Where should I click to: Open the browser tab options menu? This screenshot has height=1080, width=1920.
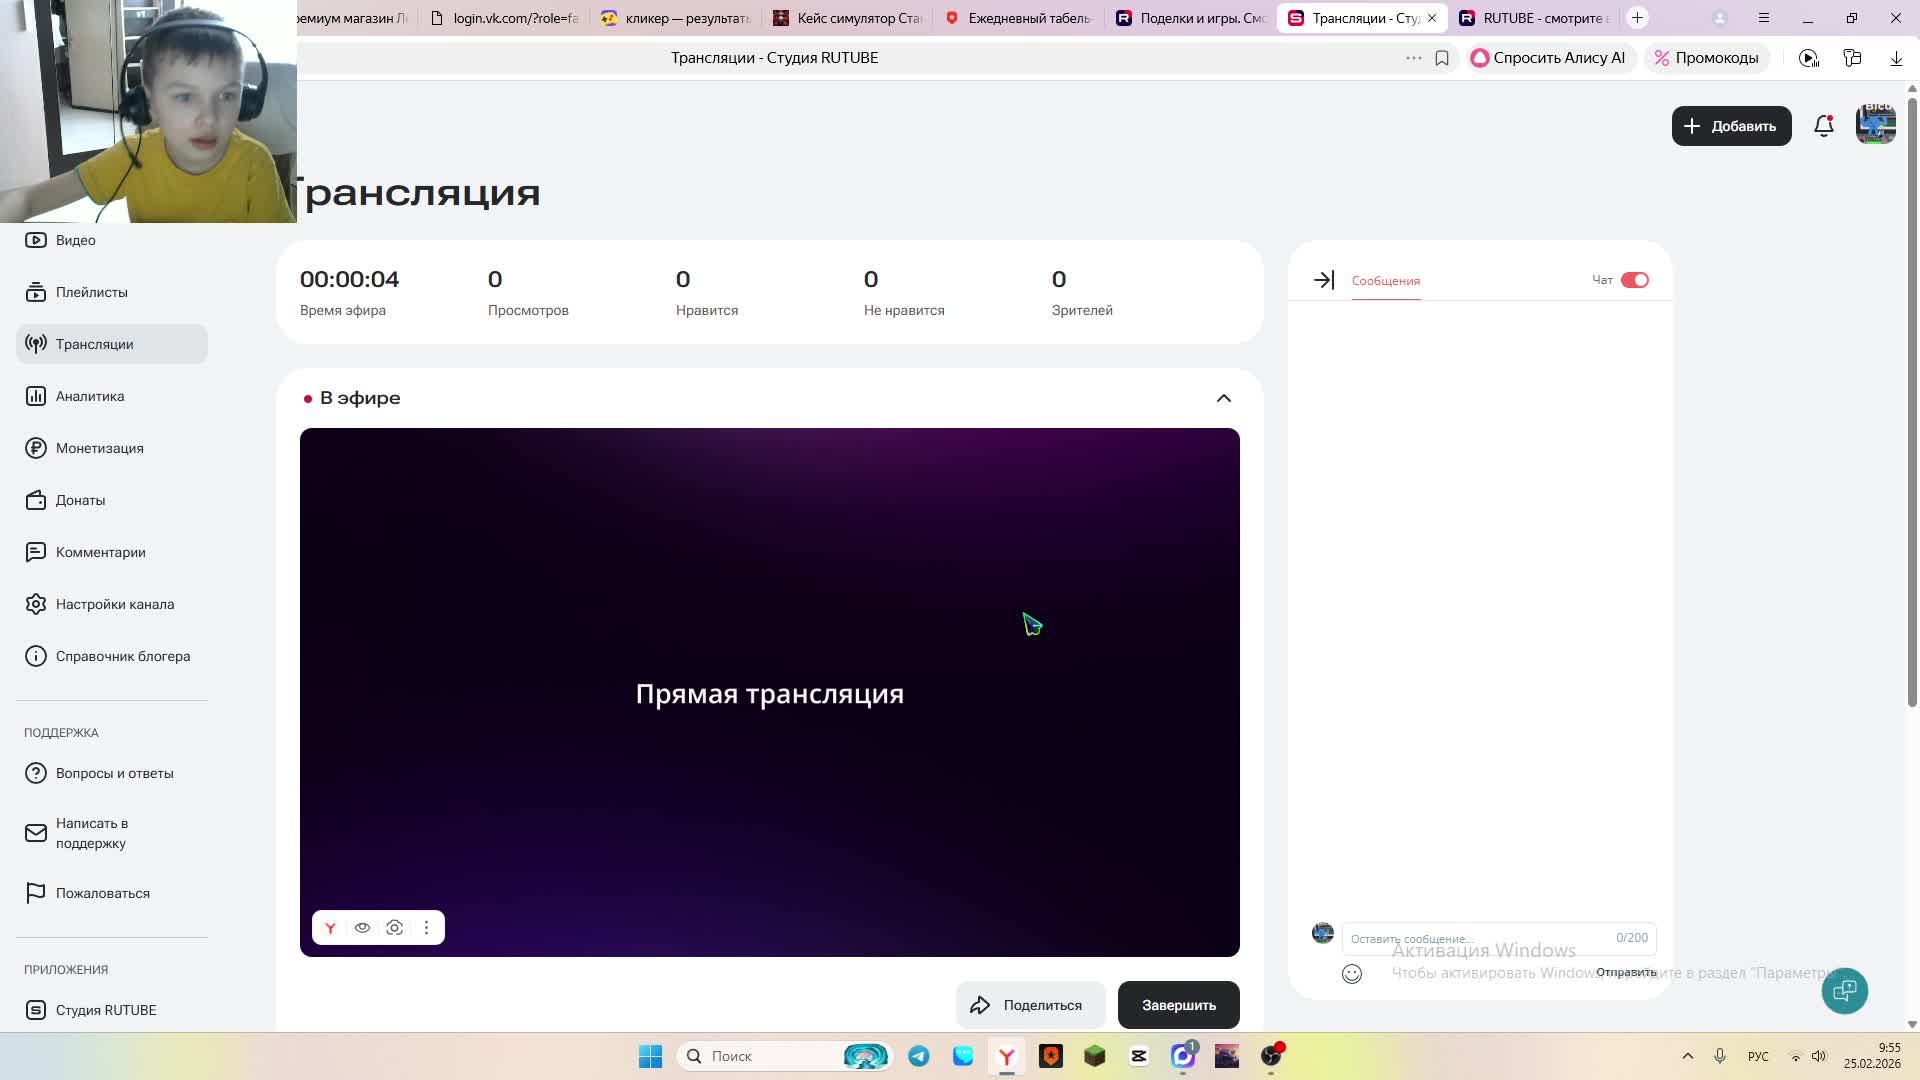click(1413, 57)
